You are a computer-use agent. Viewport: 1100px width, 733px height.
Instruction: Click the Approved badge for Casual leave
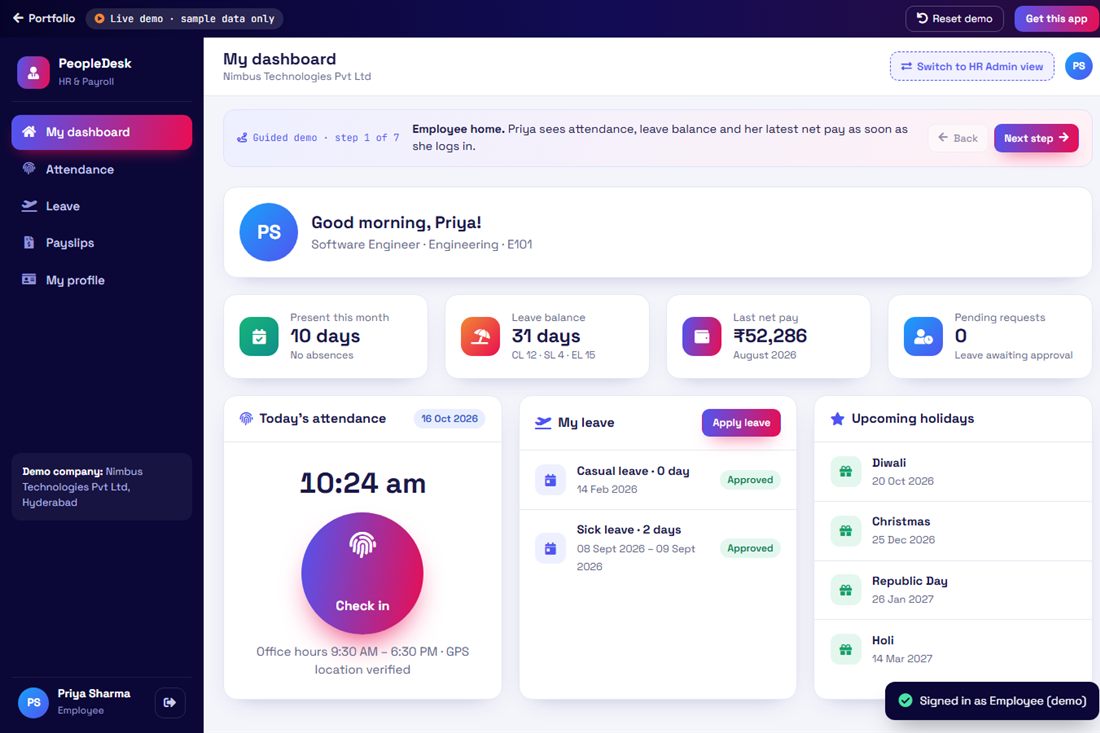(x=750, y=480)
